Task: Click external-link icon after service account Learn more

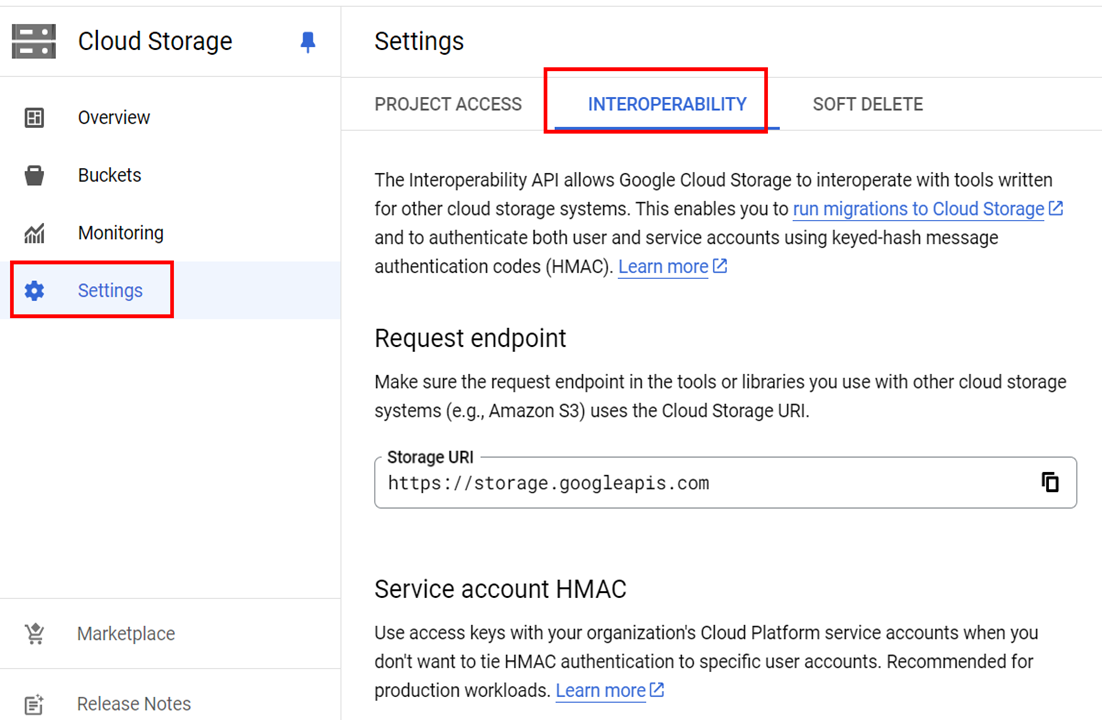Action: click(x=657, y=690)
